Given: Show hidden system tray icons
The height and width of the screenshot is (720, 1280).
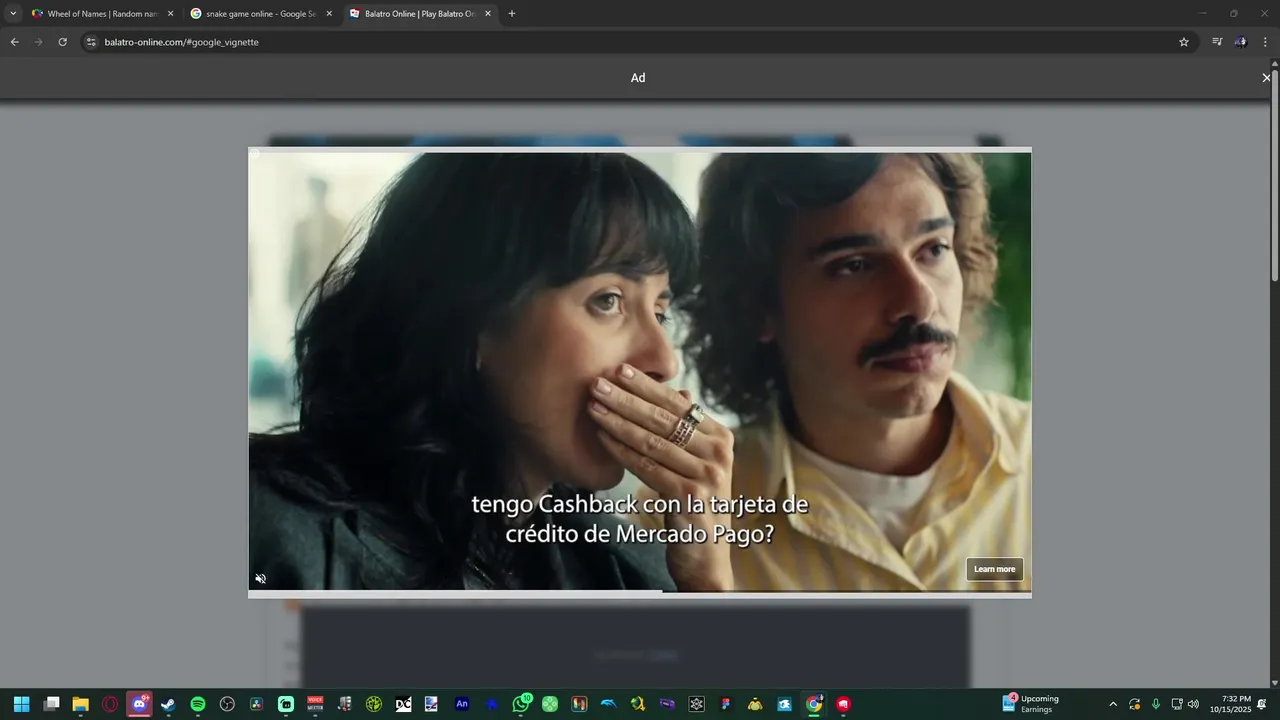Looking at the screenshot, I should pos(1113,704).
